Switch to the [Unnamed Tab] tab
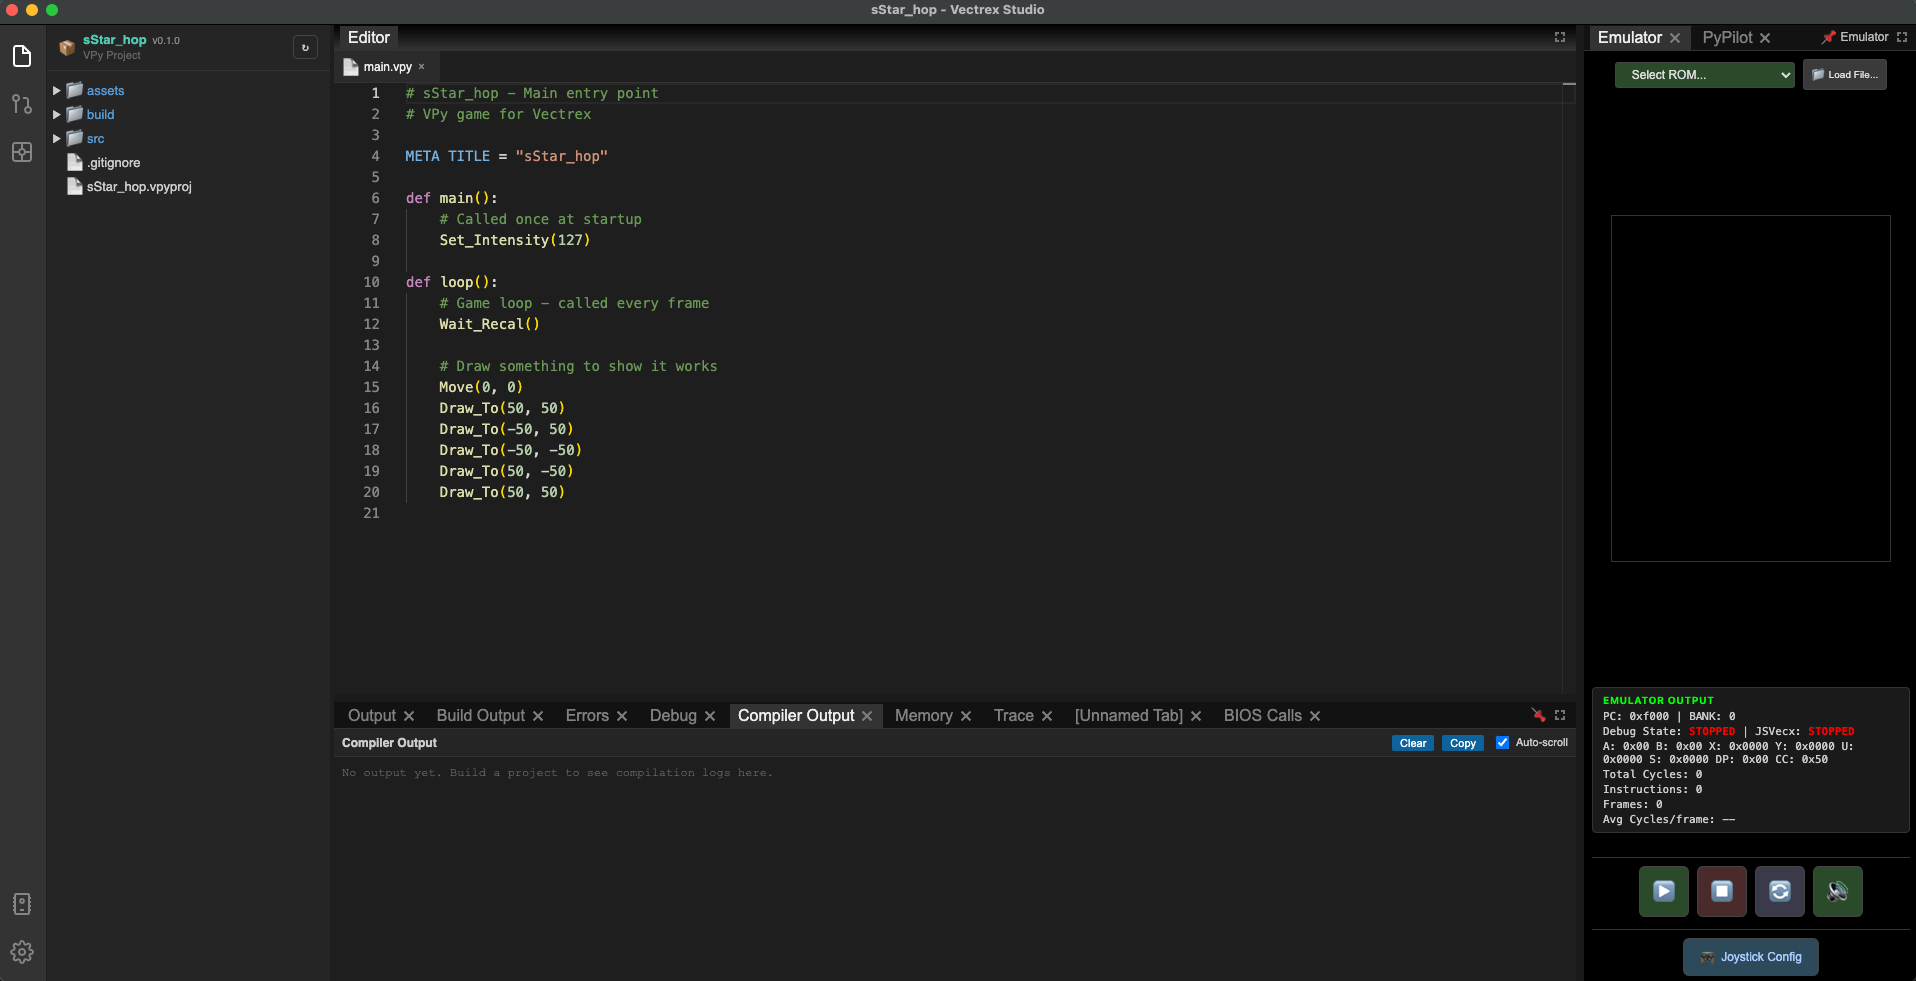The width and height of the screenshot is (1916, 981). coord(1128,715)
